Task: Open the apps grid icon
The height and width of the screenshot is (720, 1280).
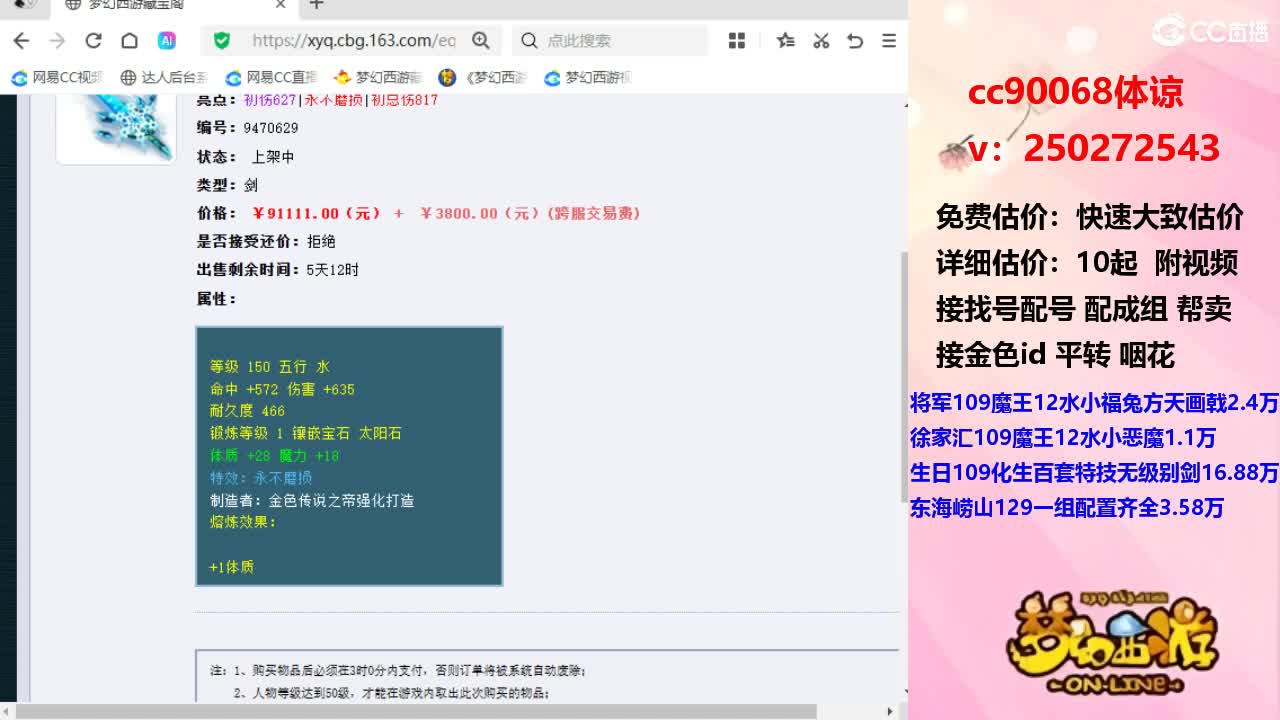Action: pyautogui.click(x=737, y=41)
